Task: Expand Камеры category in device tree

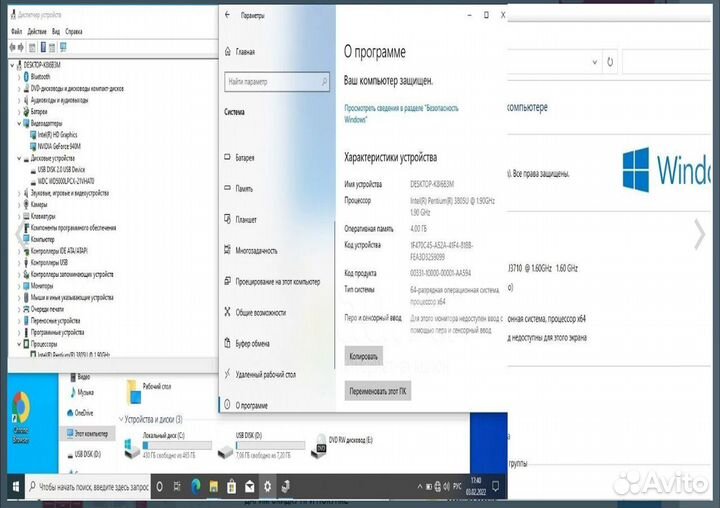Action: click(x=19, y=204)
